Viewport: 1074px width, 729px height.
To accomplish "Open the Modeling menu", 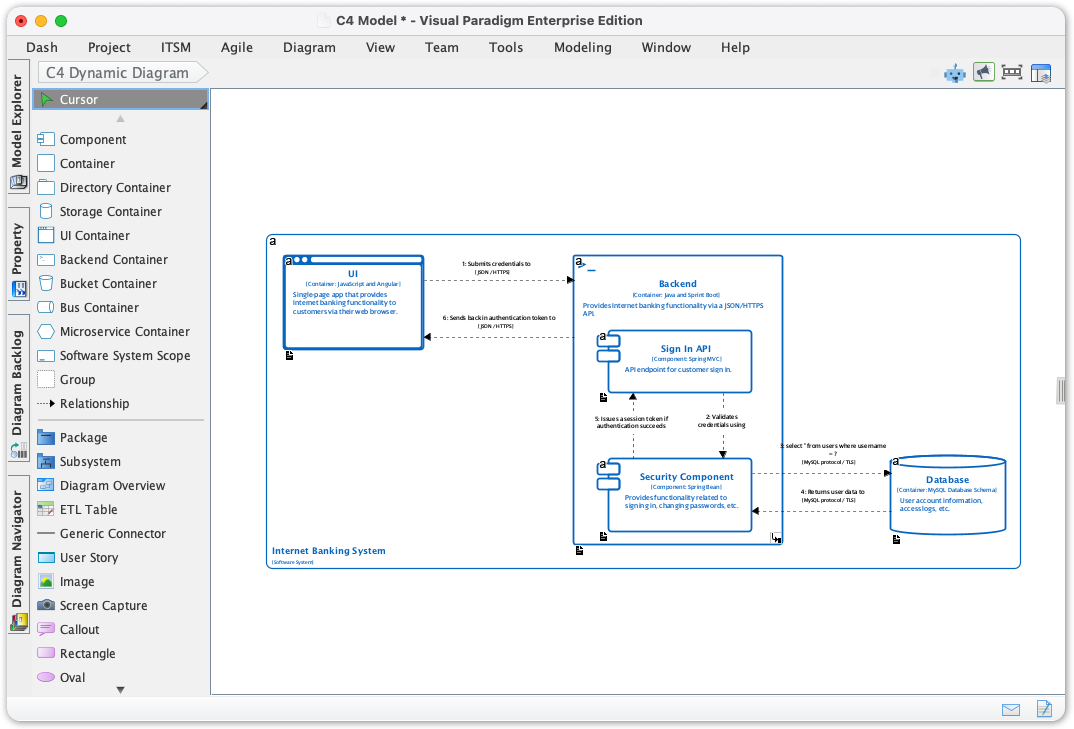I will [583, 47].
